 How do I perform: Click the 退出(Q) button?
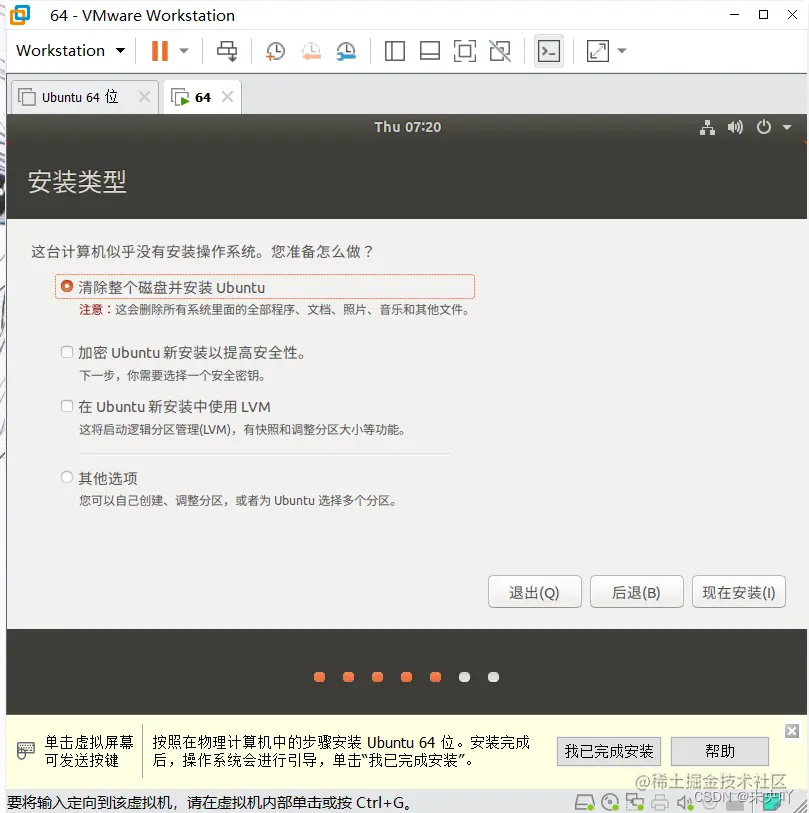(535, 592)
